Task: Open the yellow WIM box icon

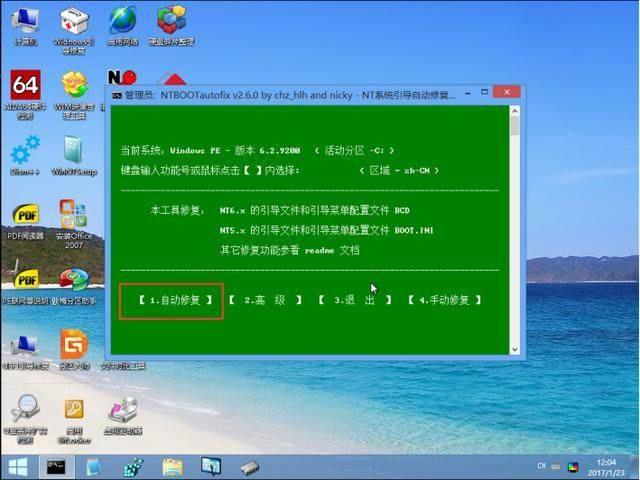Action: 74,94
